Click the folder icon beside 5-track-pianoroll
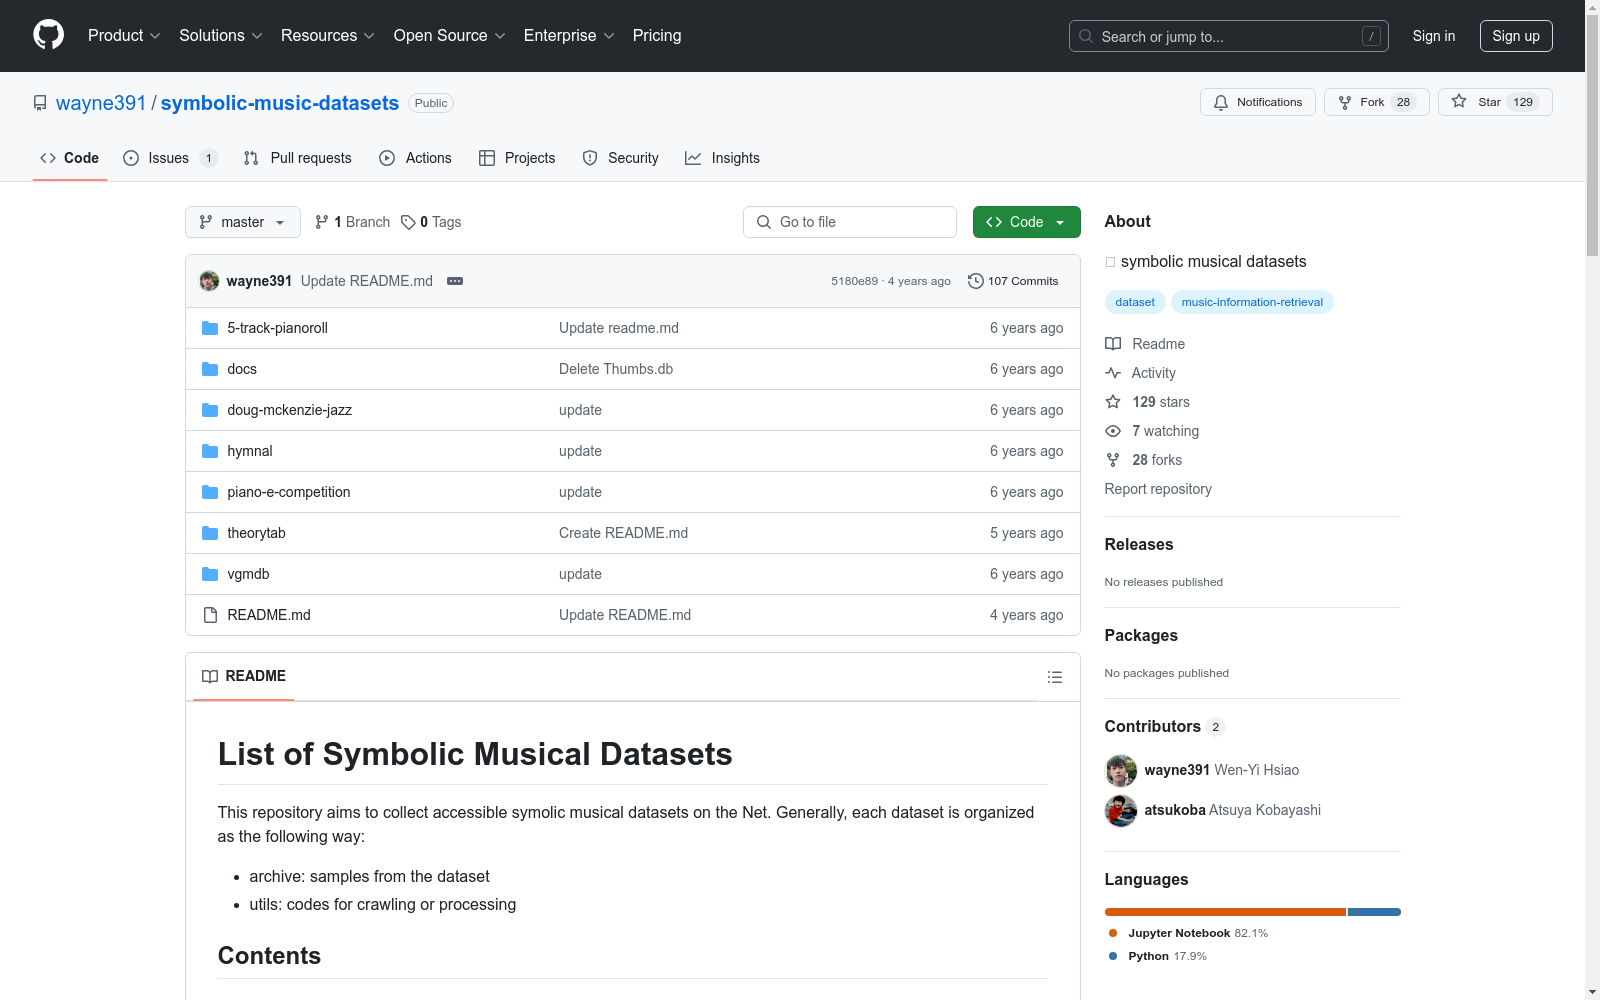The width and height of the screenshot is (1600, 1000). pyautogui.click(x=210, y=328)
